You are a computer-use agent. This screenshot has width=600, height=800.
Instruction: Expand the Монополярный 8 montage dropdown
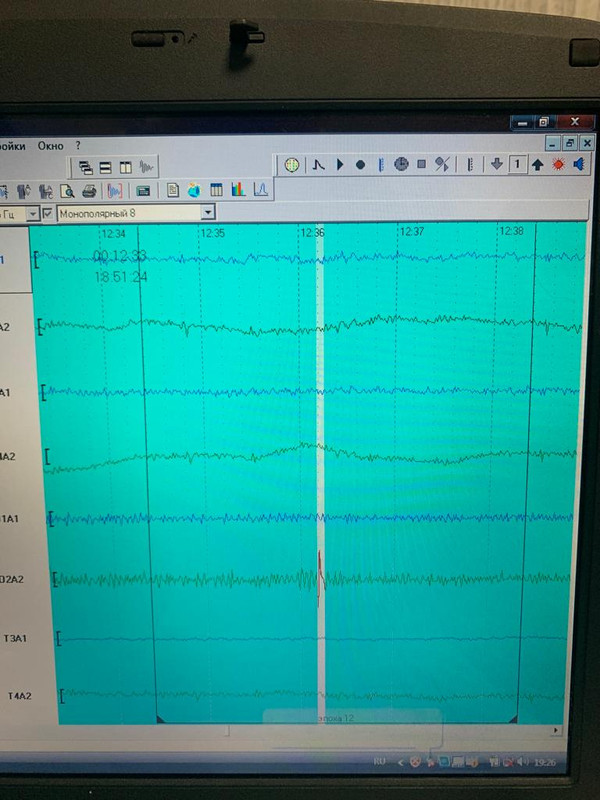click(x=208, y=212)
